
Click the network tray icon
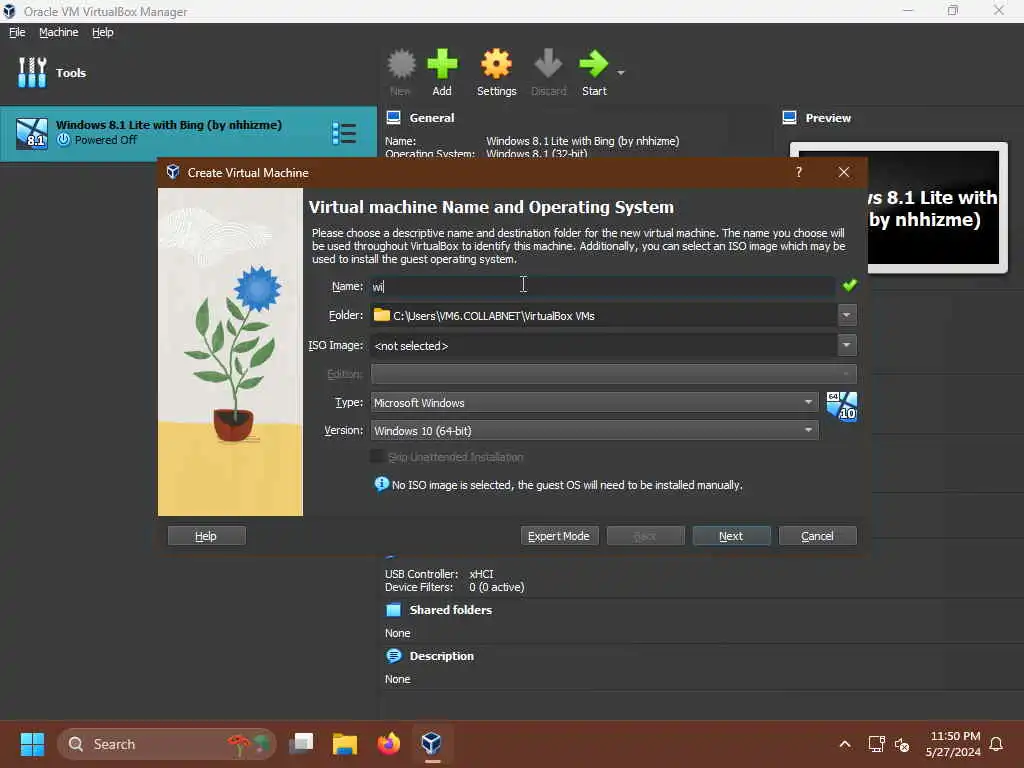click(x=876, y=744)
